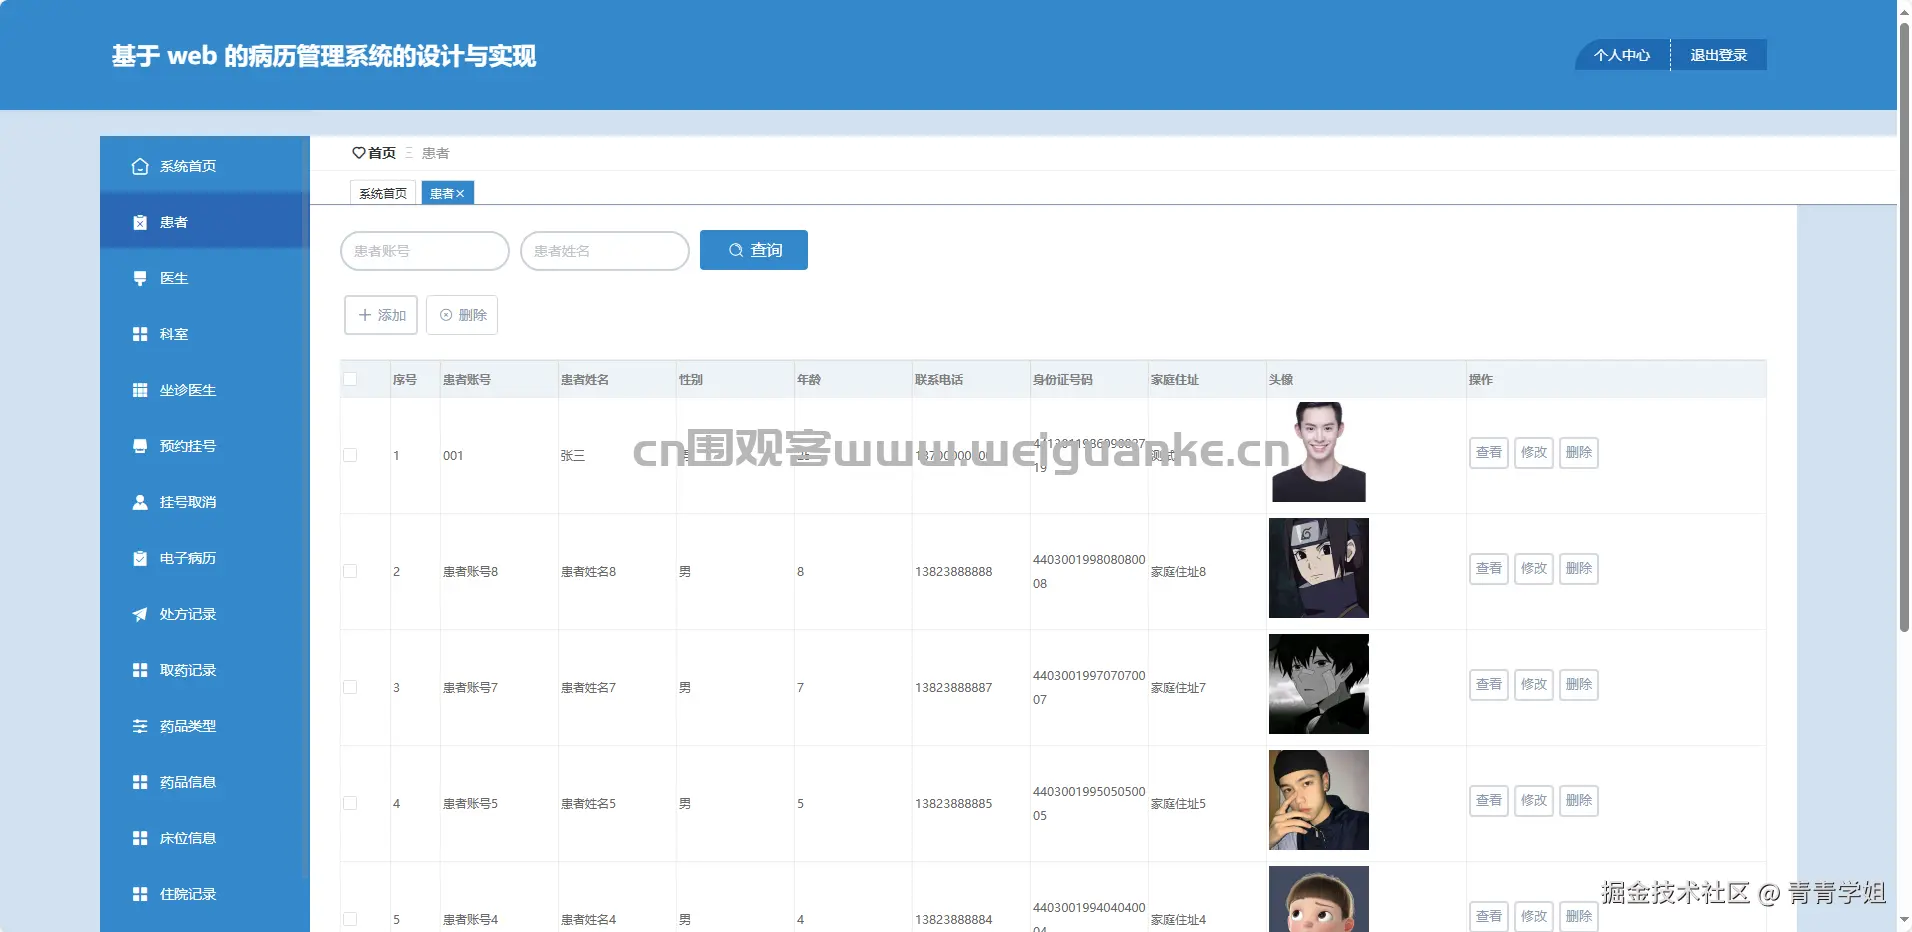Open 住院记录 in the sidebar menu
The width and height of the screenshot is (1912, 932).
[x=204, y=894]
